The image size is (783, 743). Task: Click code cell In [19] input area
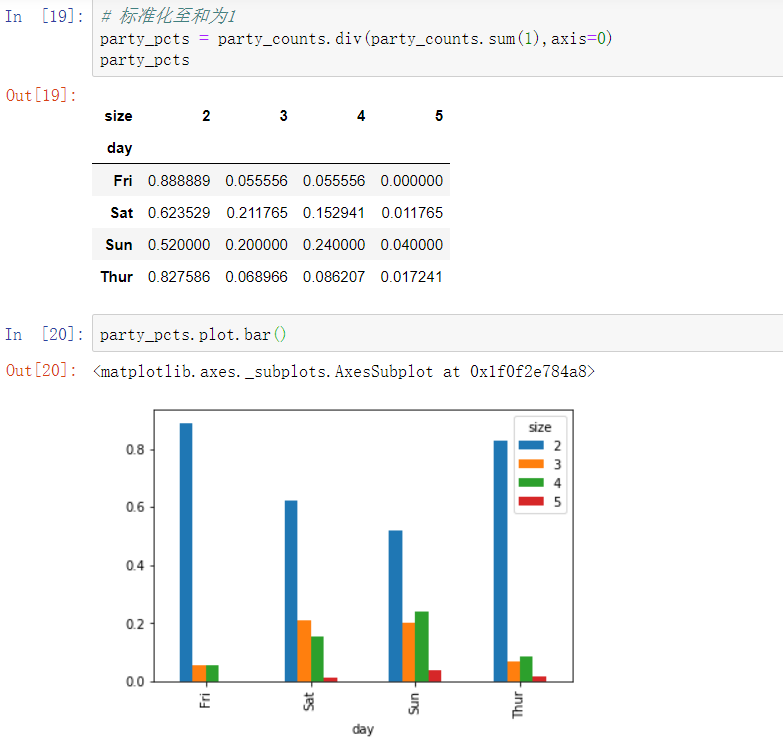coord(437,39)
